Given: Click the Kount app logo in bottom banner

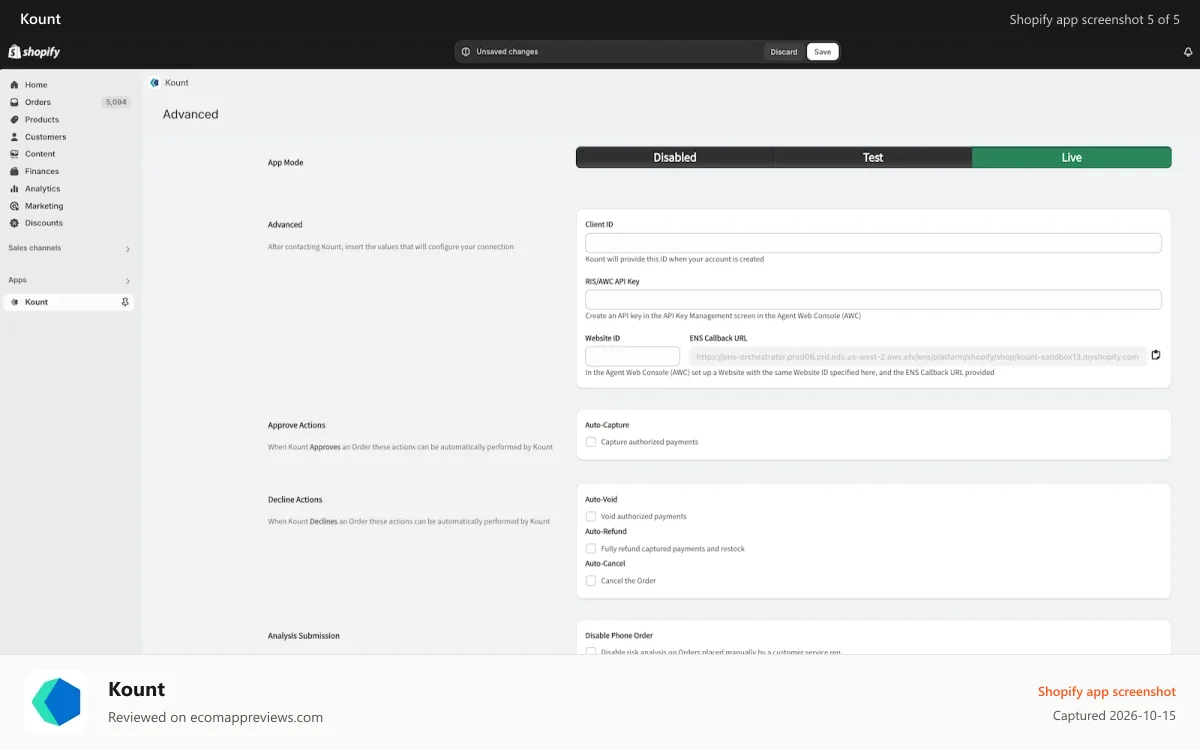Looking at the screenshot, I should pyautogui.click(x=56, y=702).
